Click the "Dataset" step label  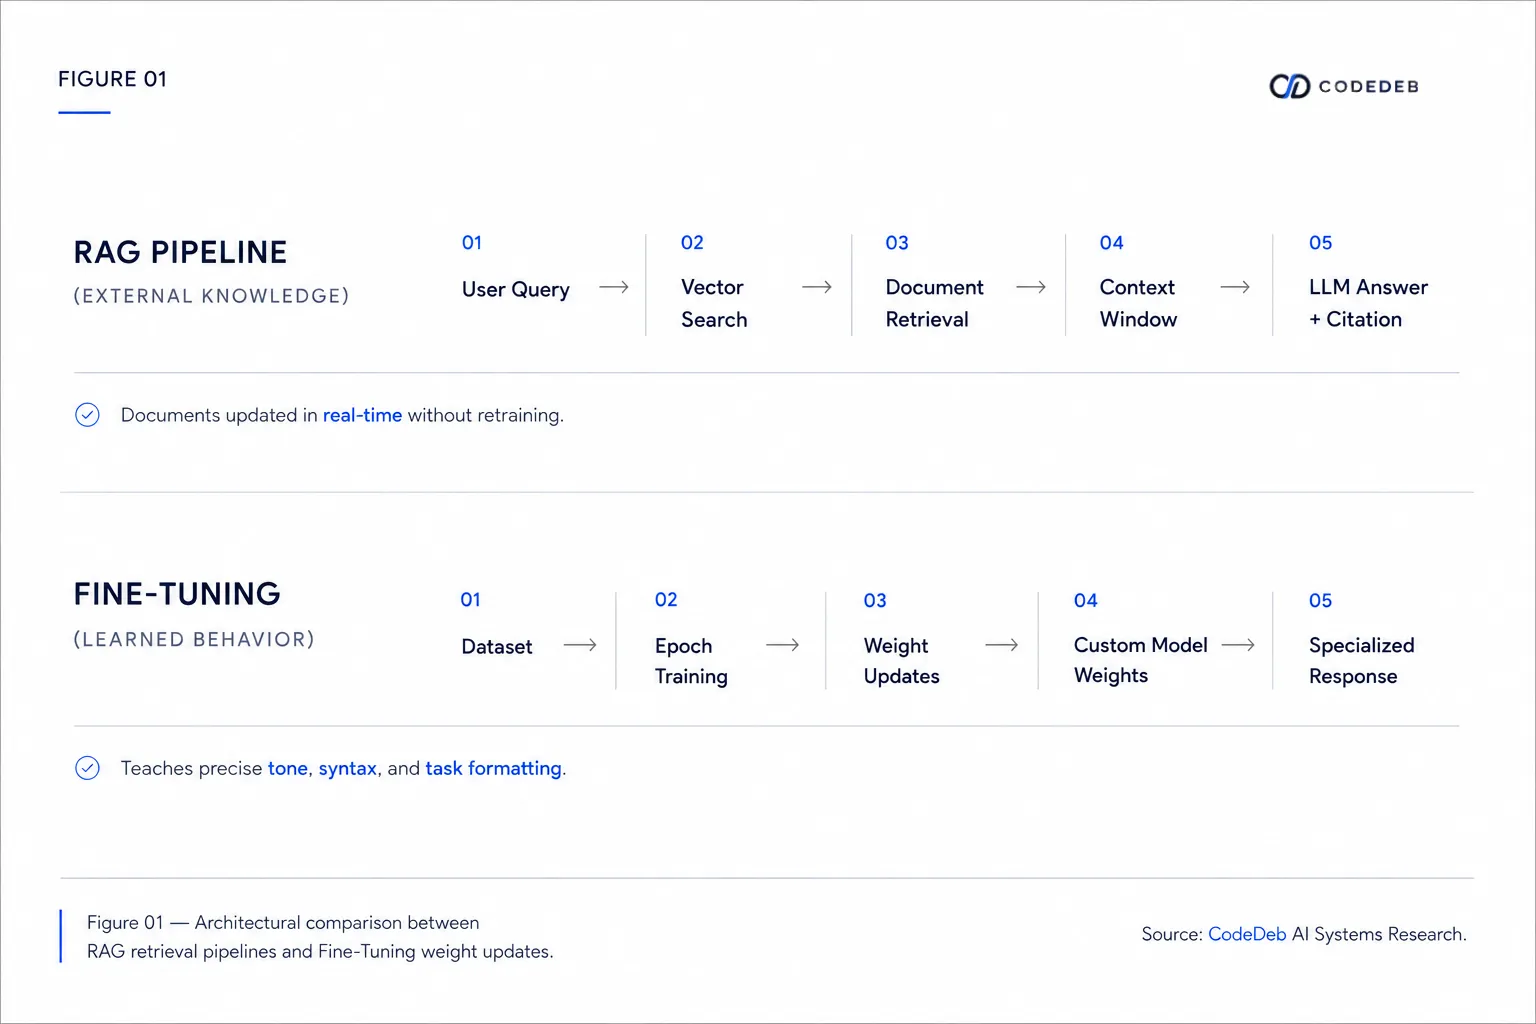[x=497, y=647]
